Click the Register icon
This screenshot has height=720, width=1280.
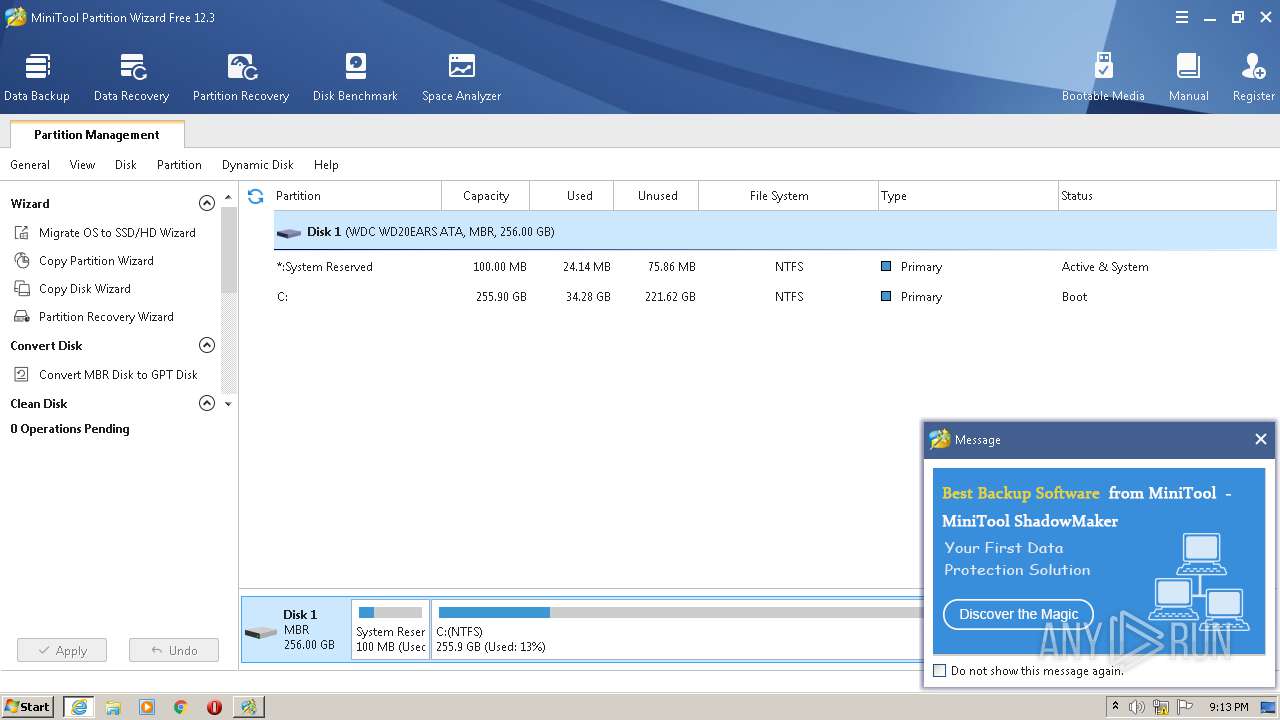pos(1253,78)
